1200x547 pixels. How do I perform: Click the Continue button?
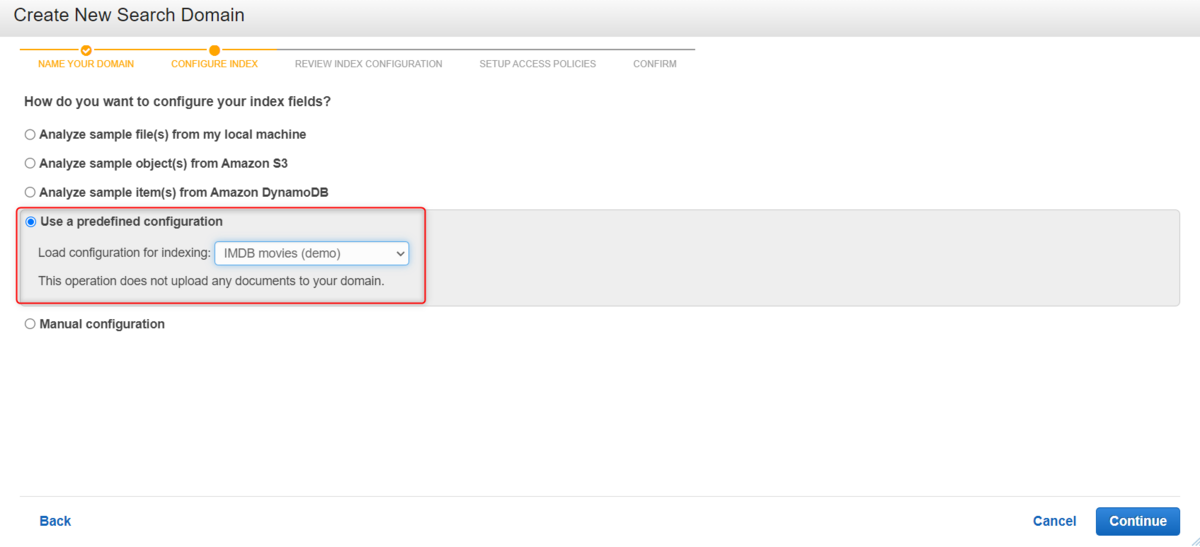click(1138, 521)
